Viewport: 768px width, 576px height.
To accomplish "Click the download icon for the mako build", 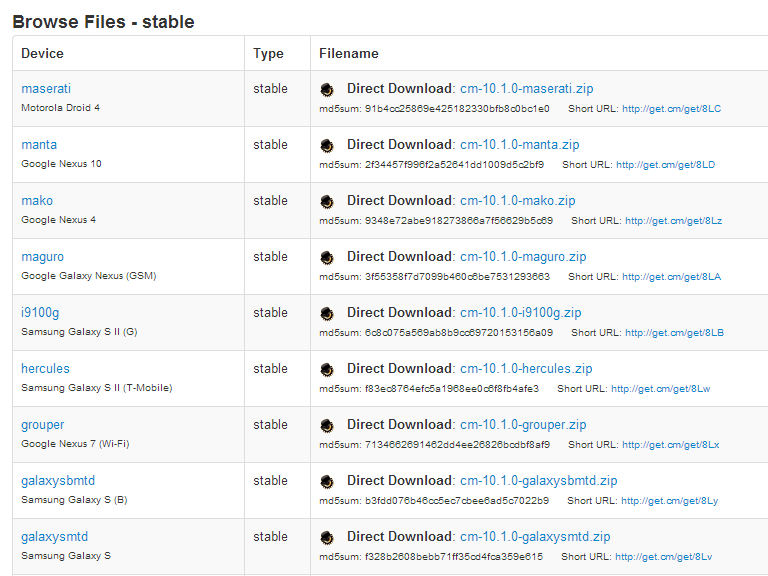I will 327,201.
